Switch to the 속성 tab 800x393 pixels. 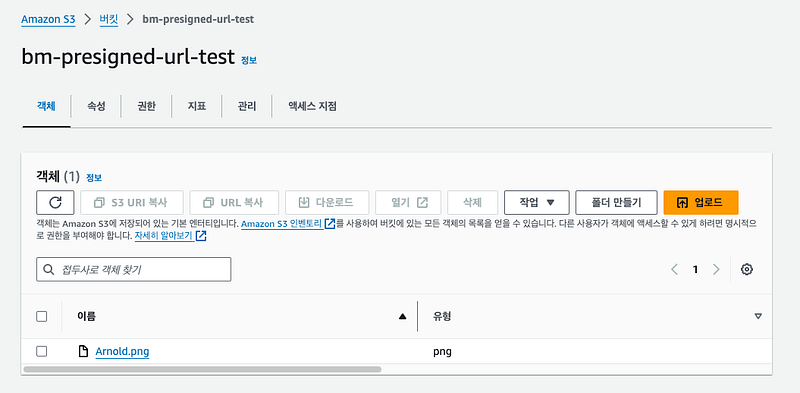(96, 106)
